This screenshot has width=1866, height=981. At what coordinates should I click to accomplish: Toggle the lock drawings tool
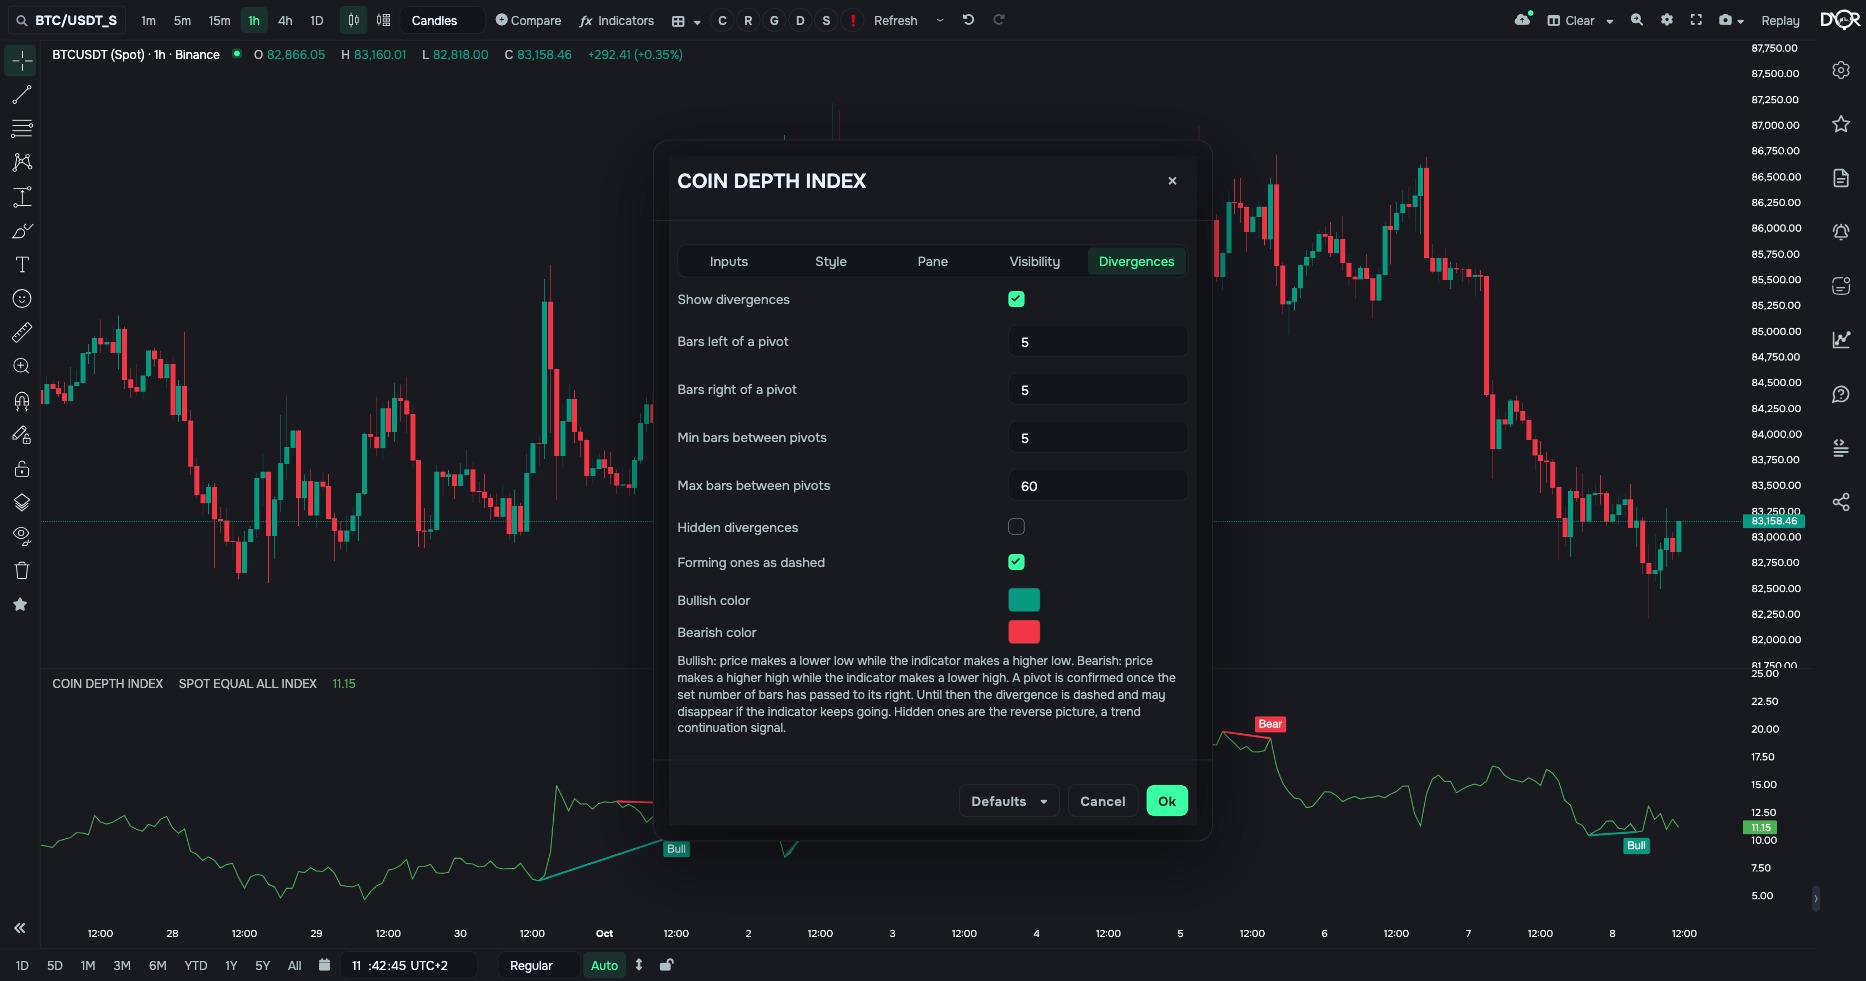point(21,469)
